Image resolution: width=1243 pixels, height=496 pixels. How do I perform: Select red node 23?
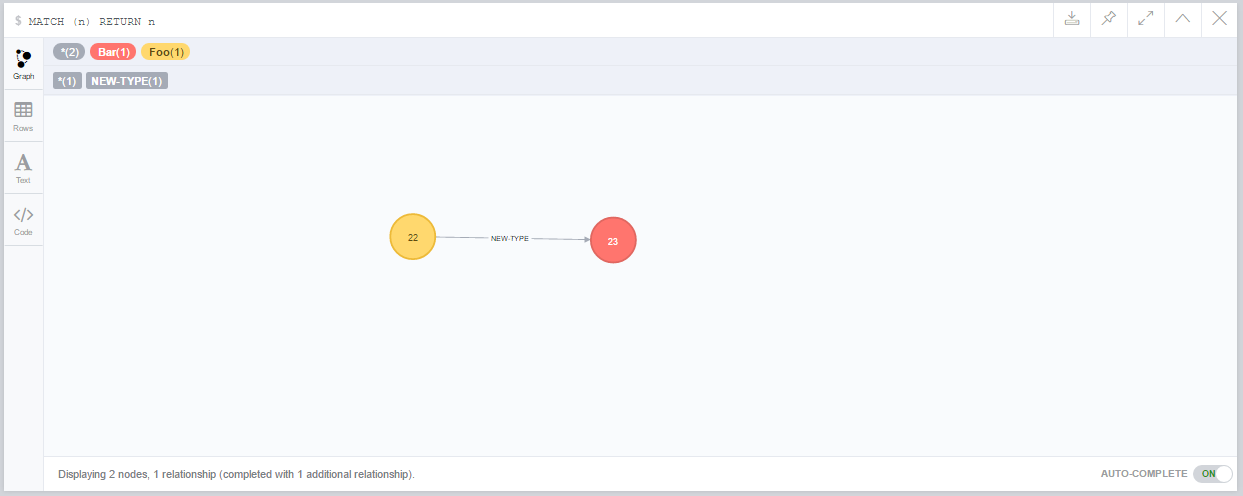613,241
